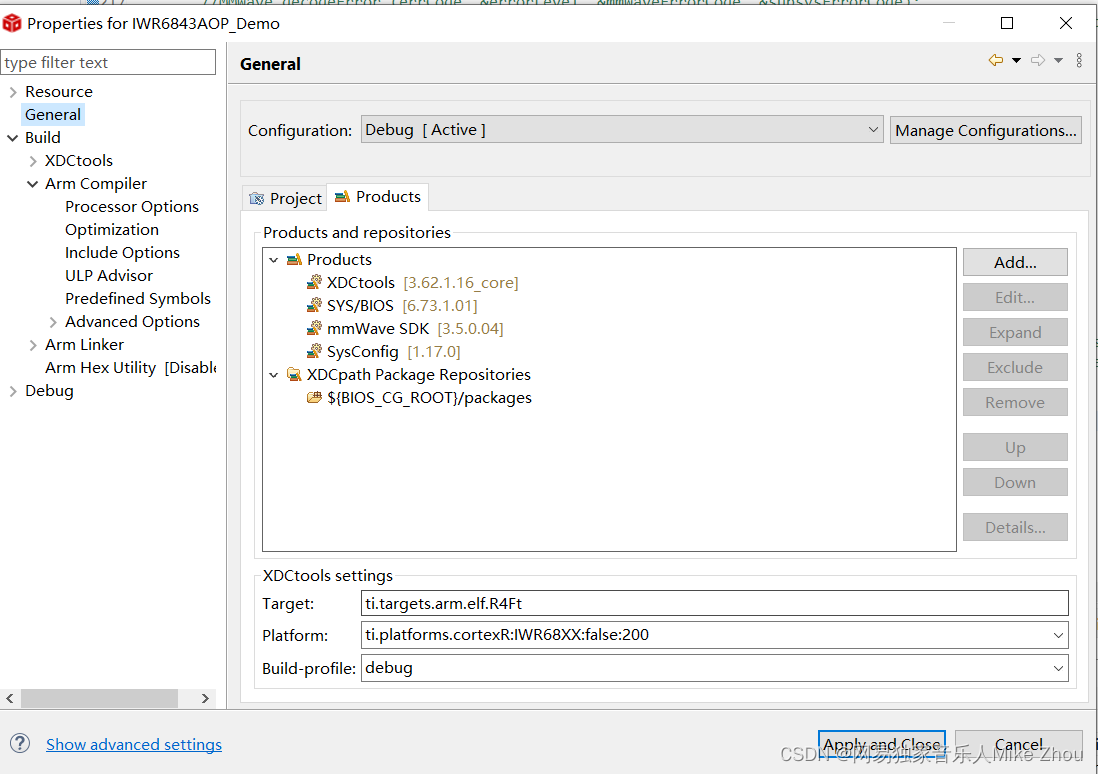Select the mmWave SDK package icon
The image size is (1098, 774).
pos(313,328)
